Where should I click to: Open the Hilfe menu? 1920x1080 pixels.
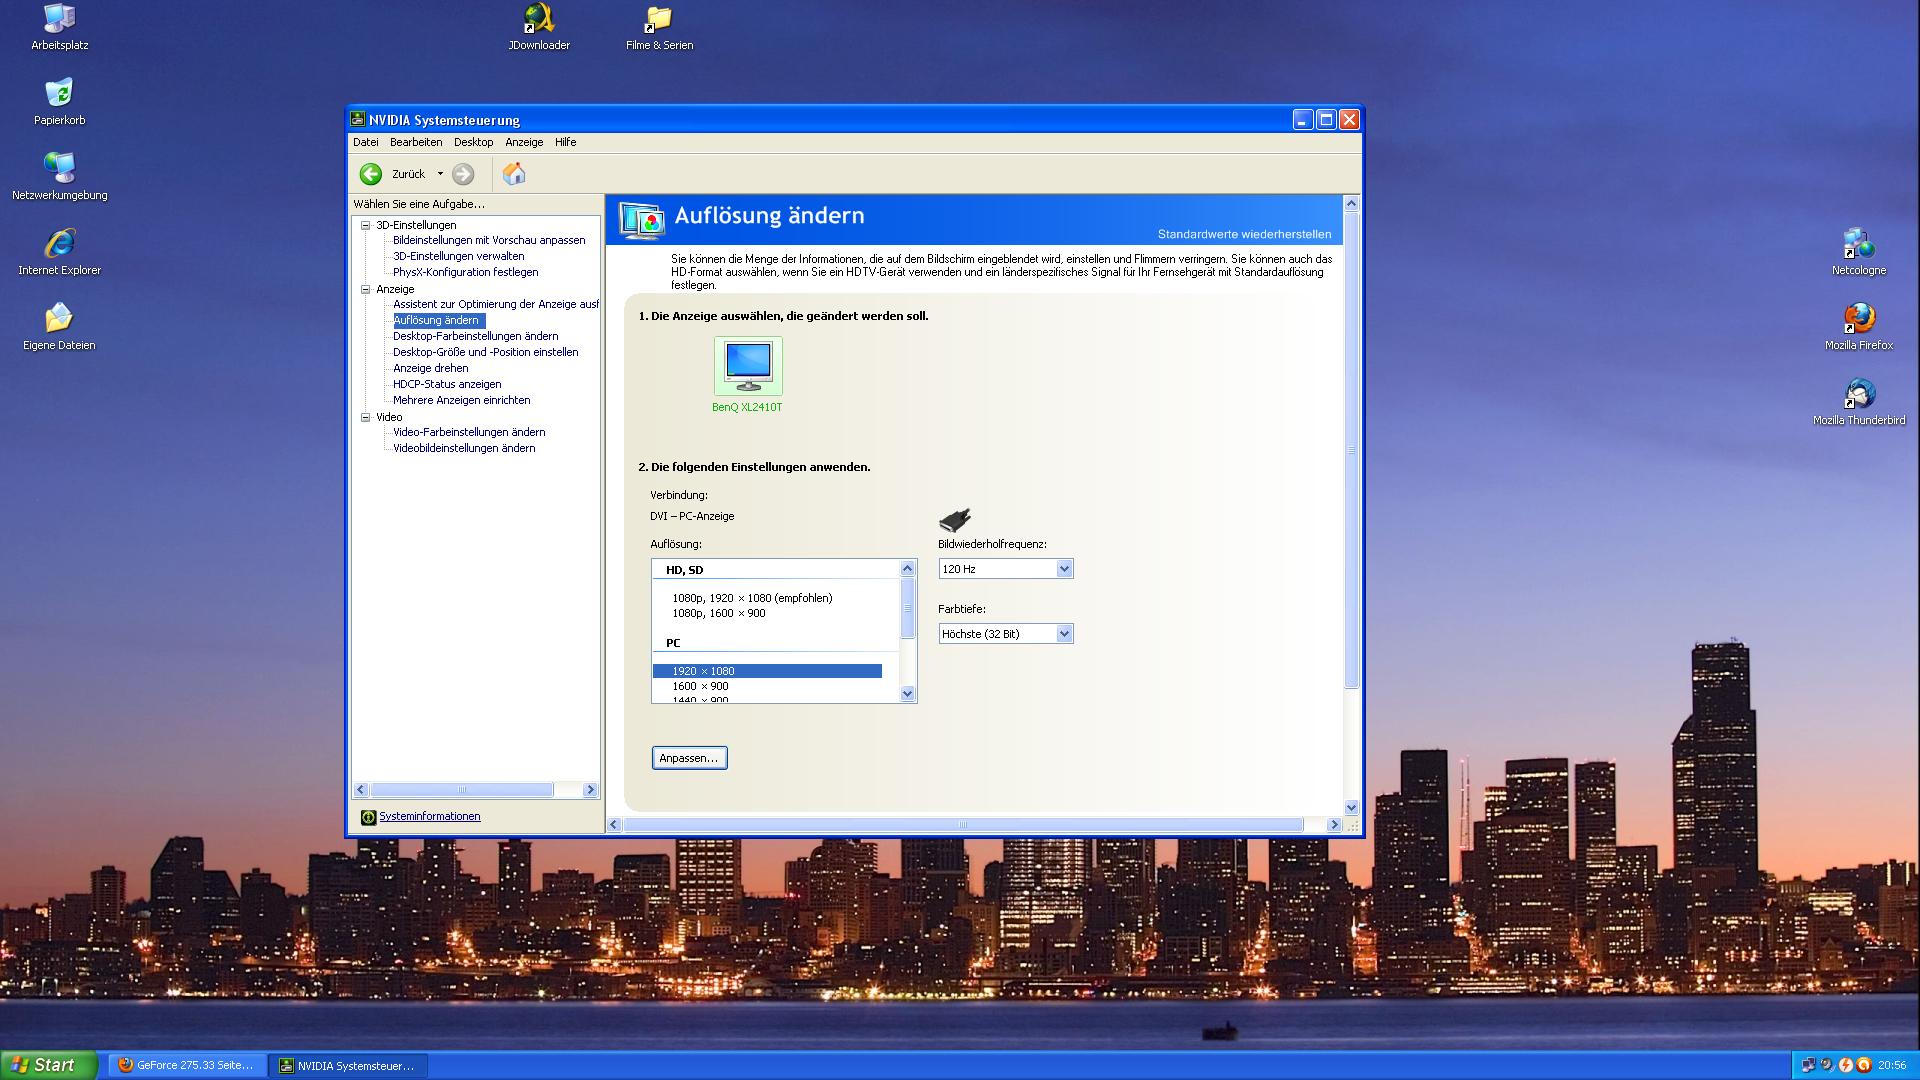[565, 142]
